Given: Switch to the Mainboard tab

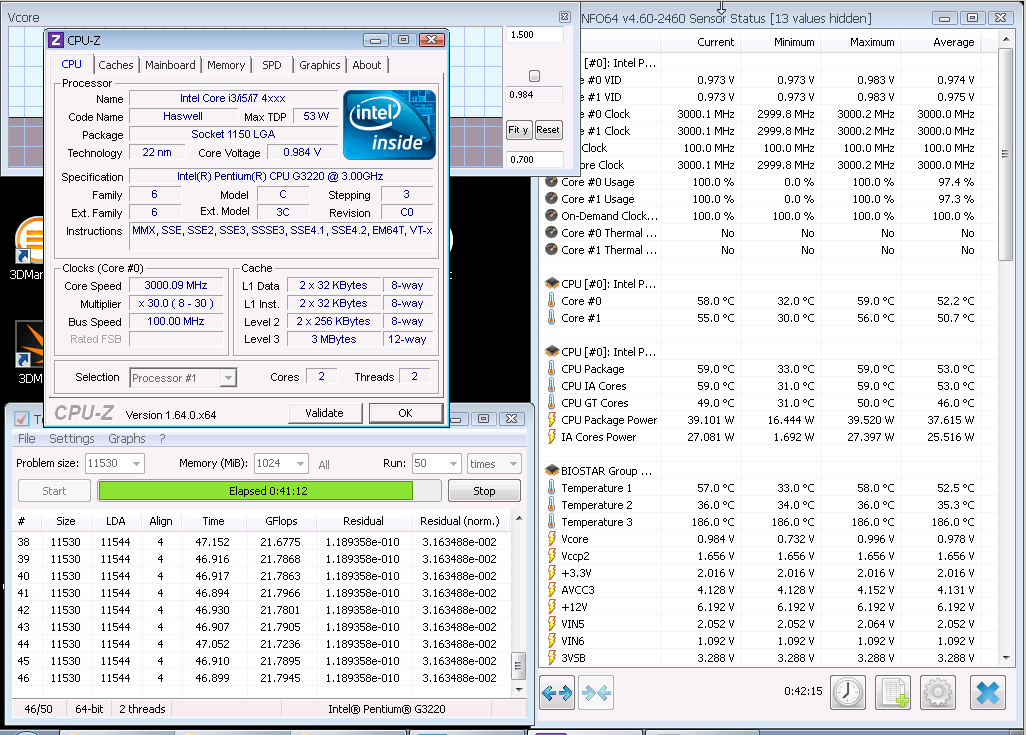Looking at the screenshot, I should tap(170, 65).
